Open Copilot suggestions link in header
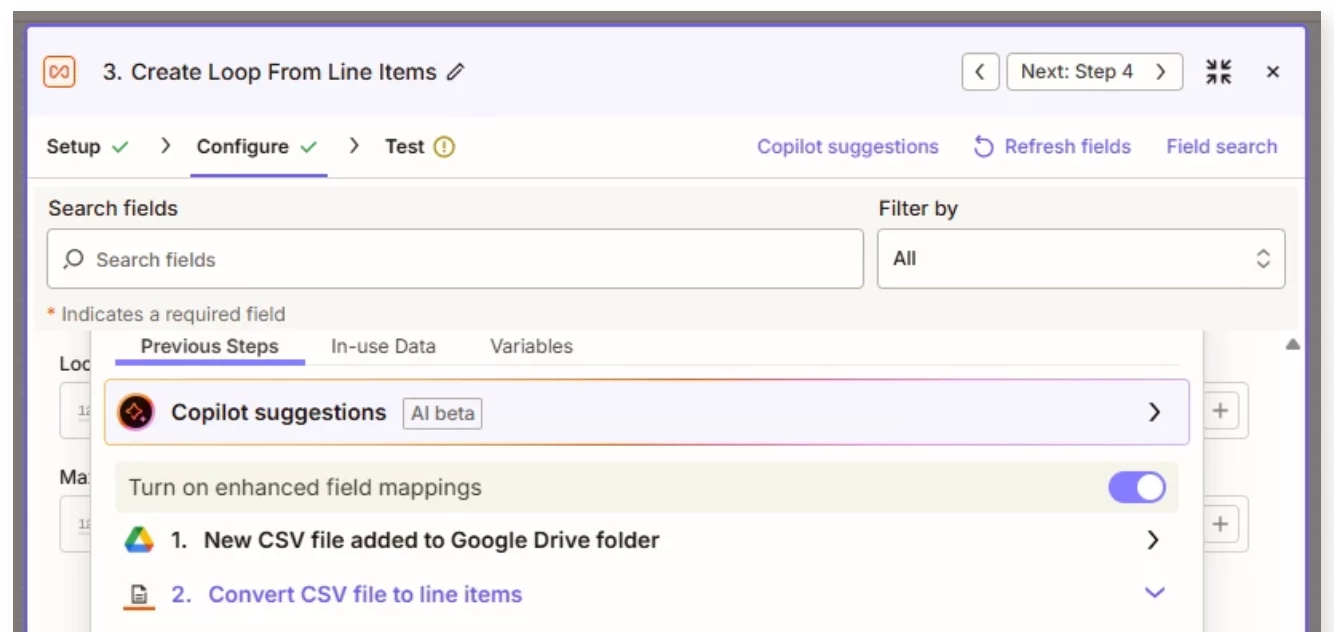 pyautogui.click(x=848, y=147)
